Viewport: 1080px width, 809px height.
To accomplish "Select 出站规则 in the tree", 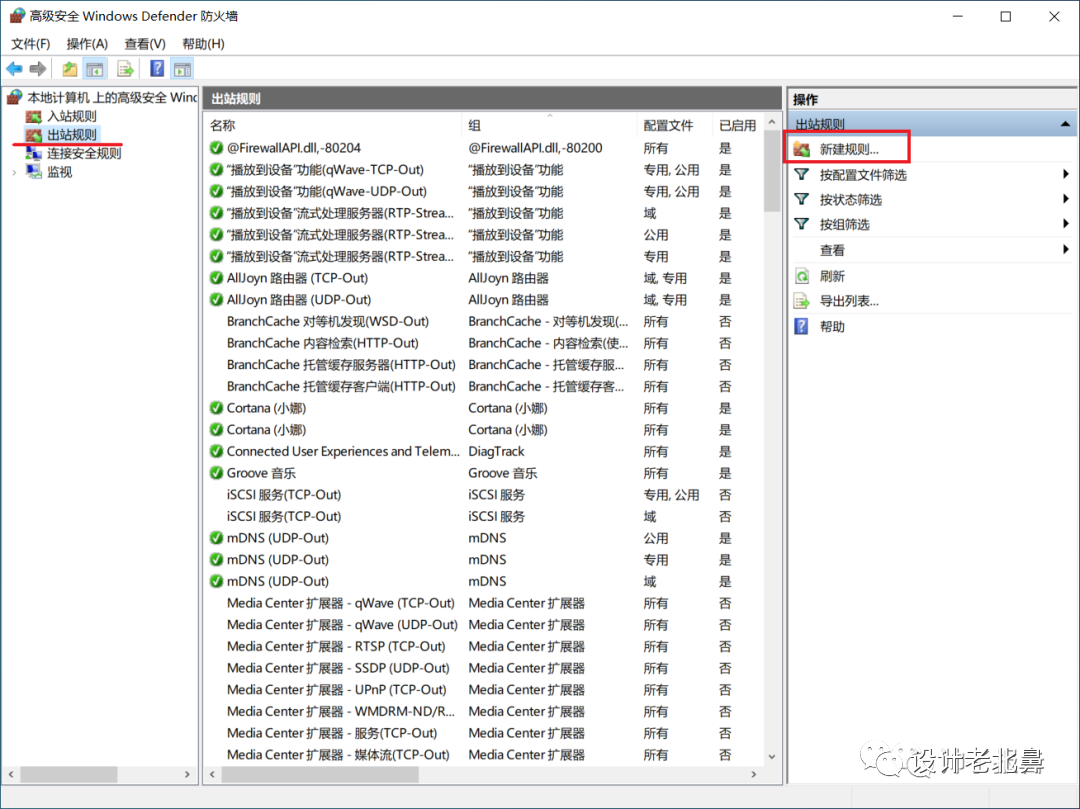I will (x=72, y=134).
